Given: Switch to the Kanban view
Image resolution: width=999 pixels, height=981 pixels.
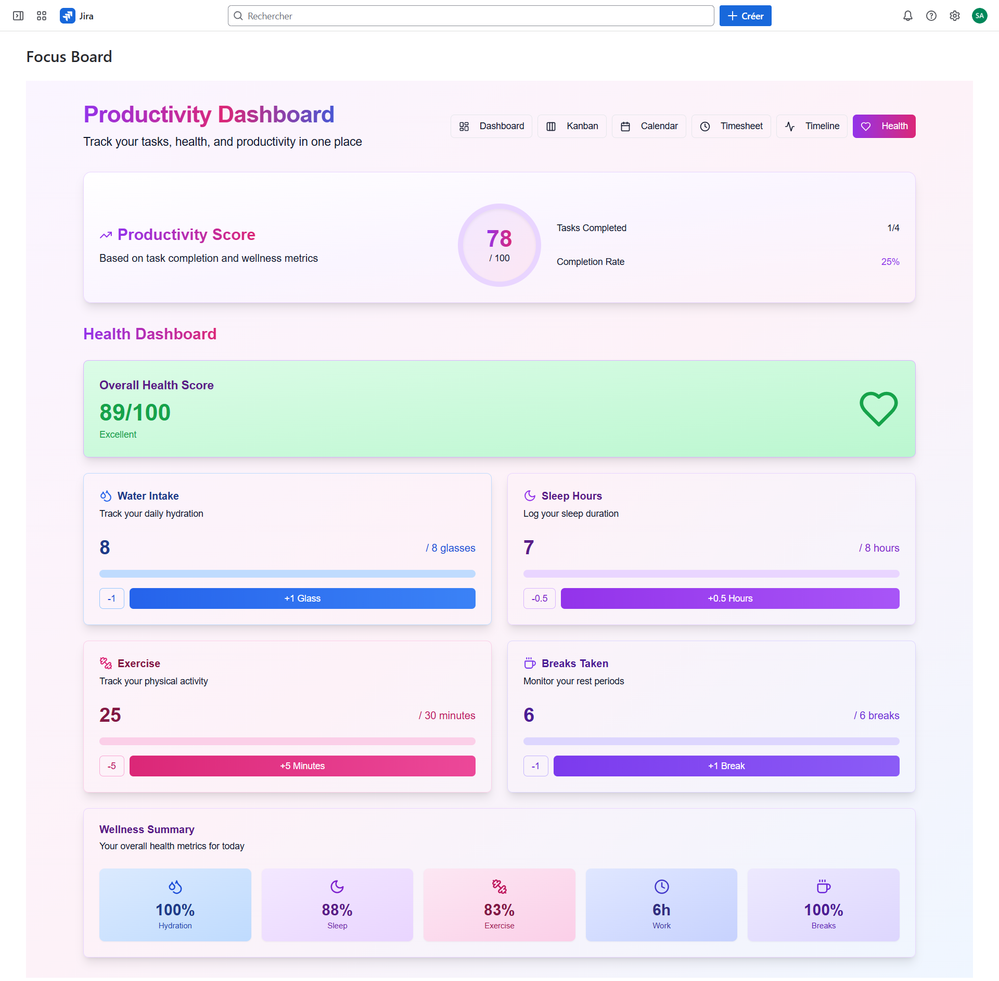Looking at the screenshot, I should coord(572,126).
